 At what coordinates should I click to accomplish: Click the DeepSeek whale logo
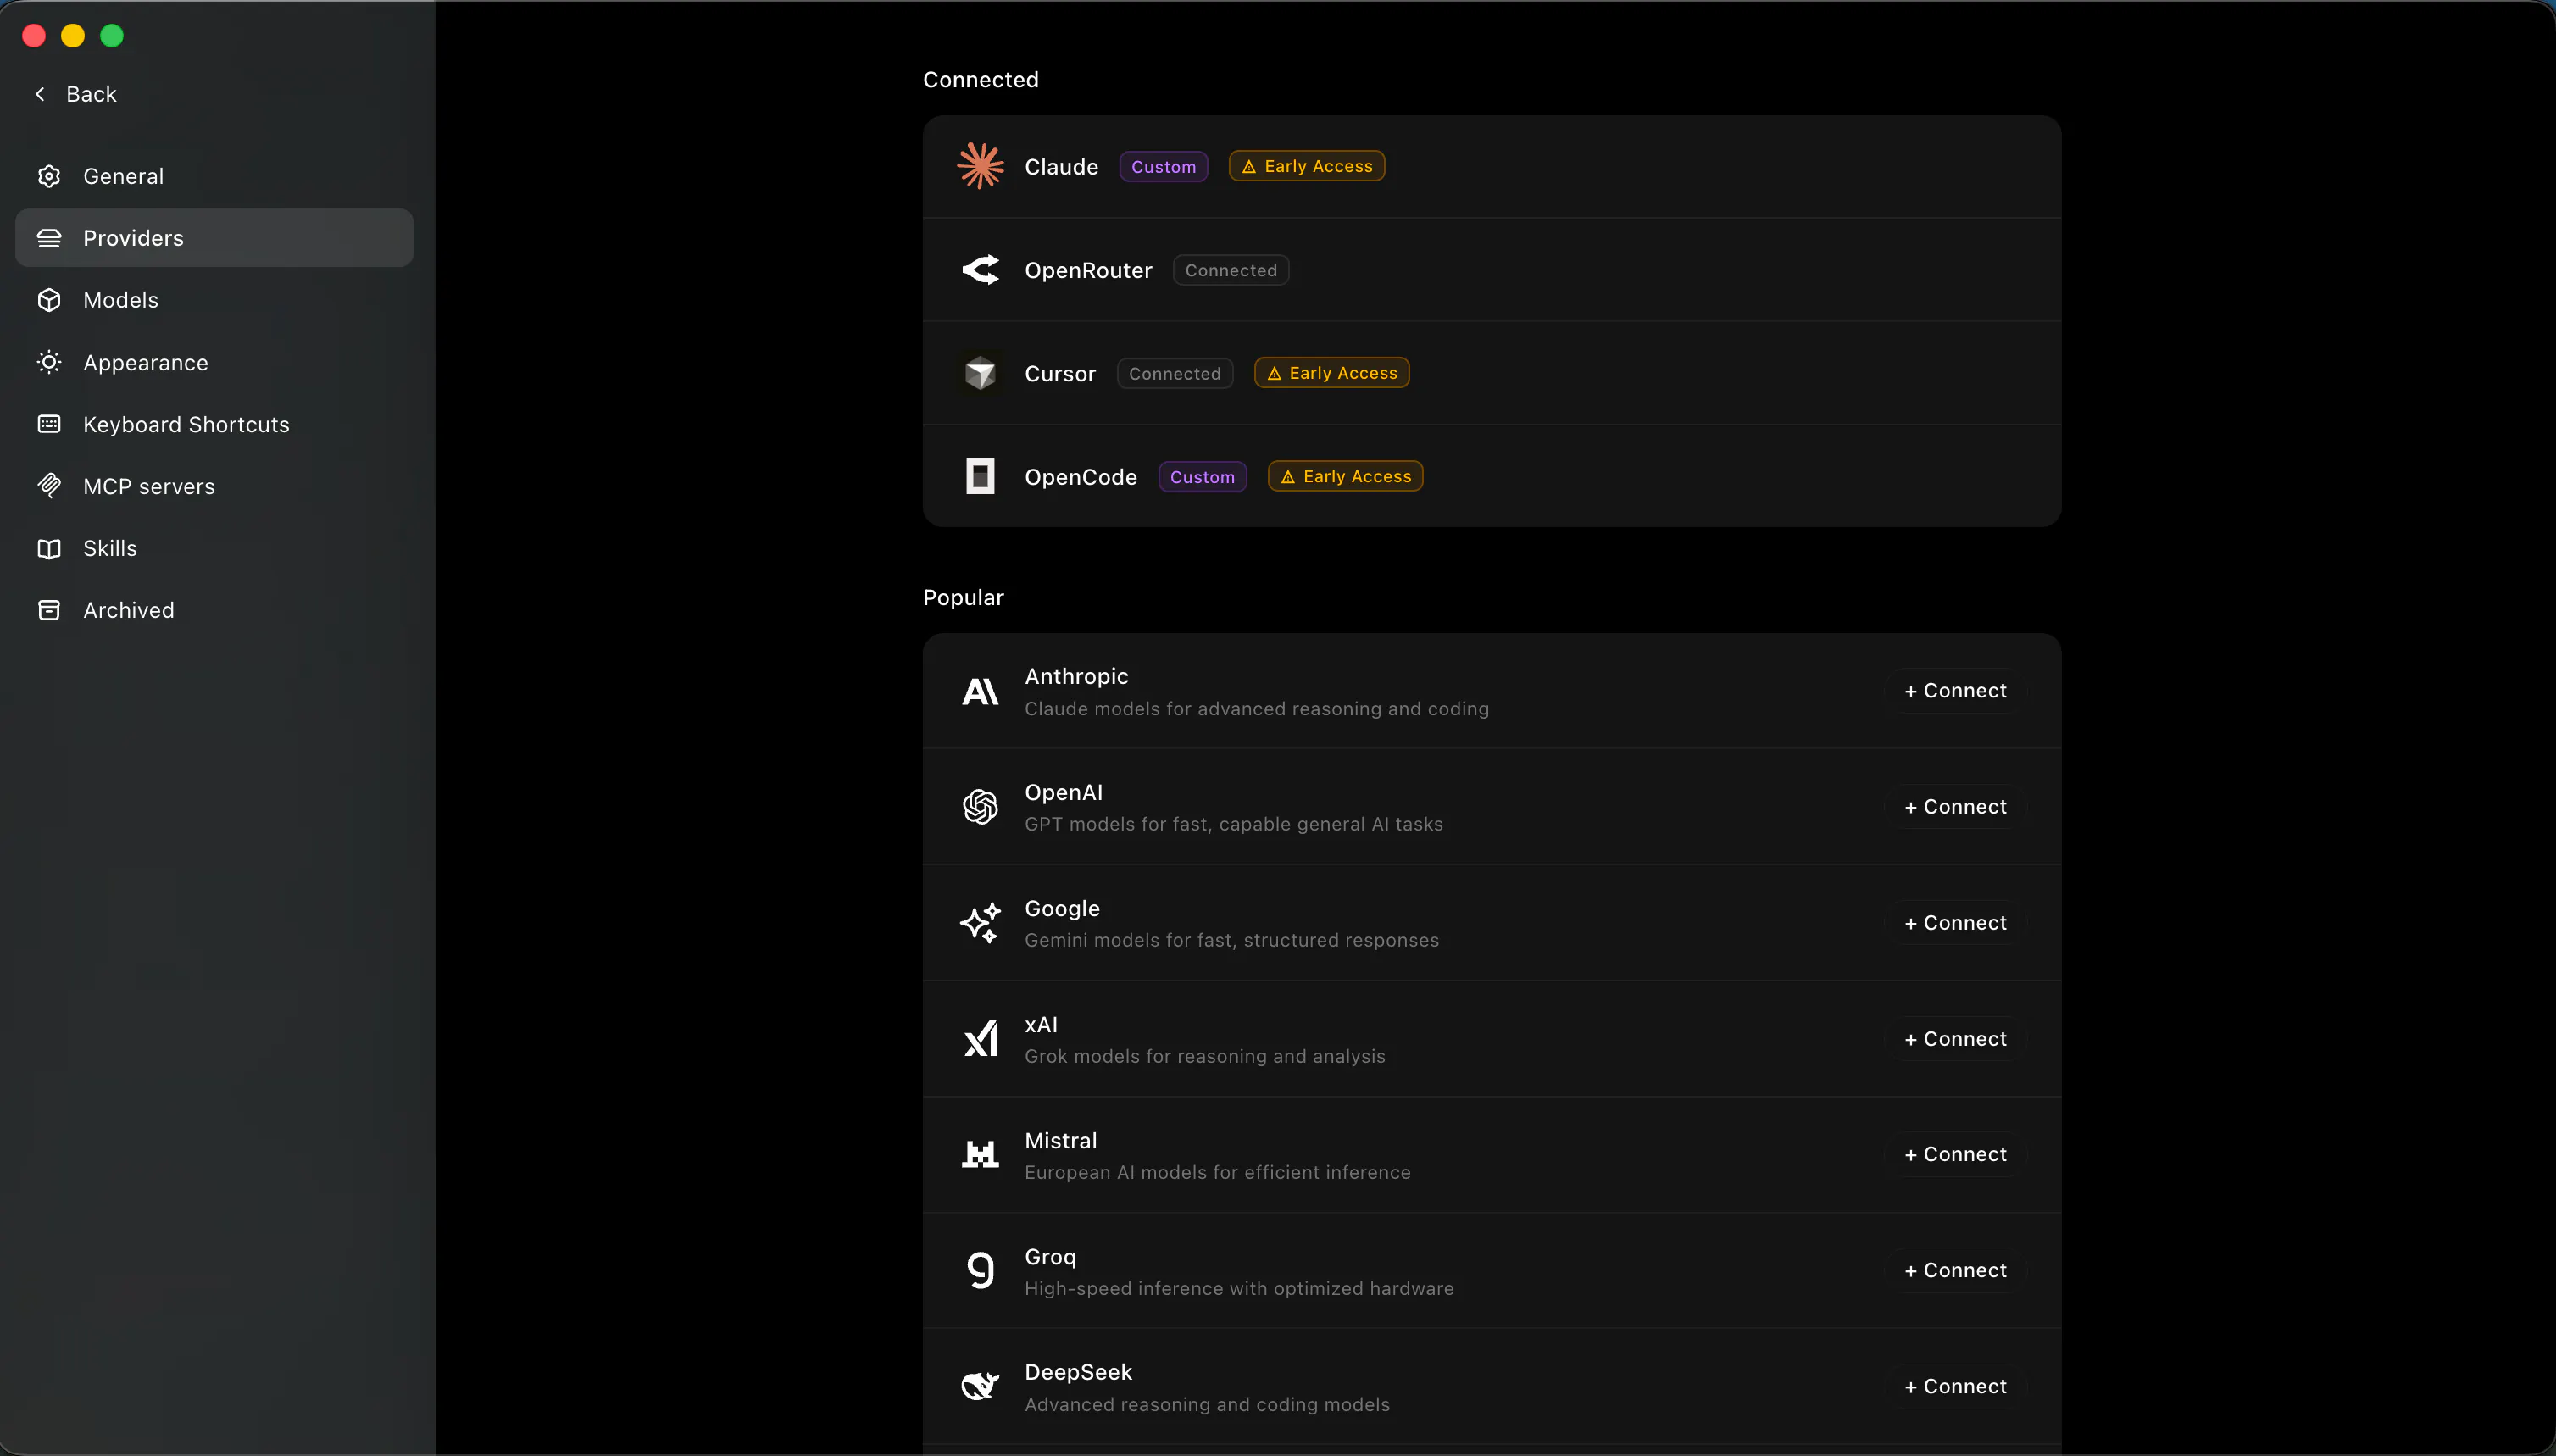click(x=980, y=1386)
